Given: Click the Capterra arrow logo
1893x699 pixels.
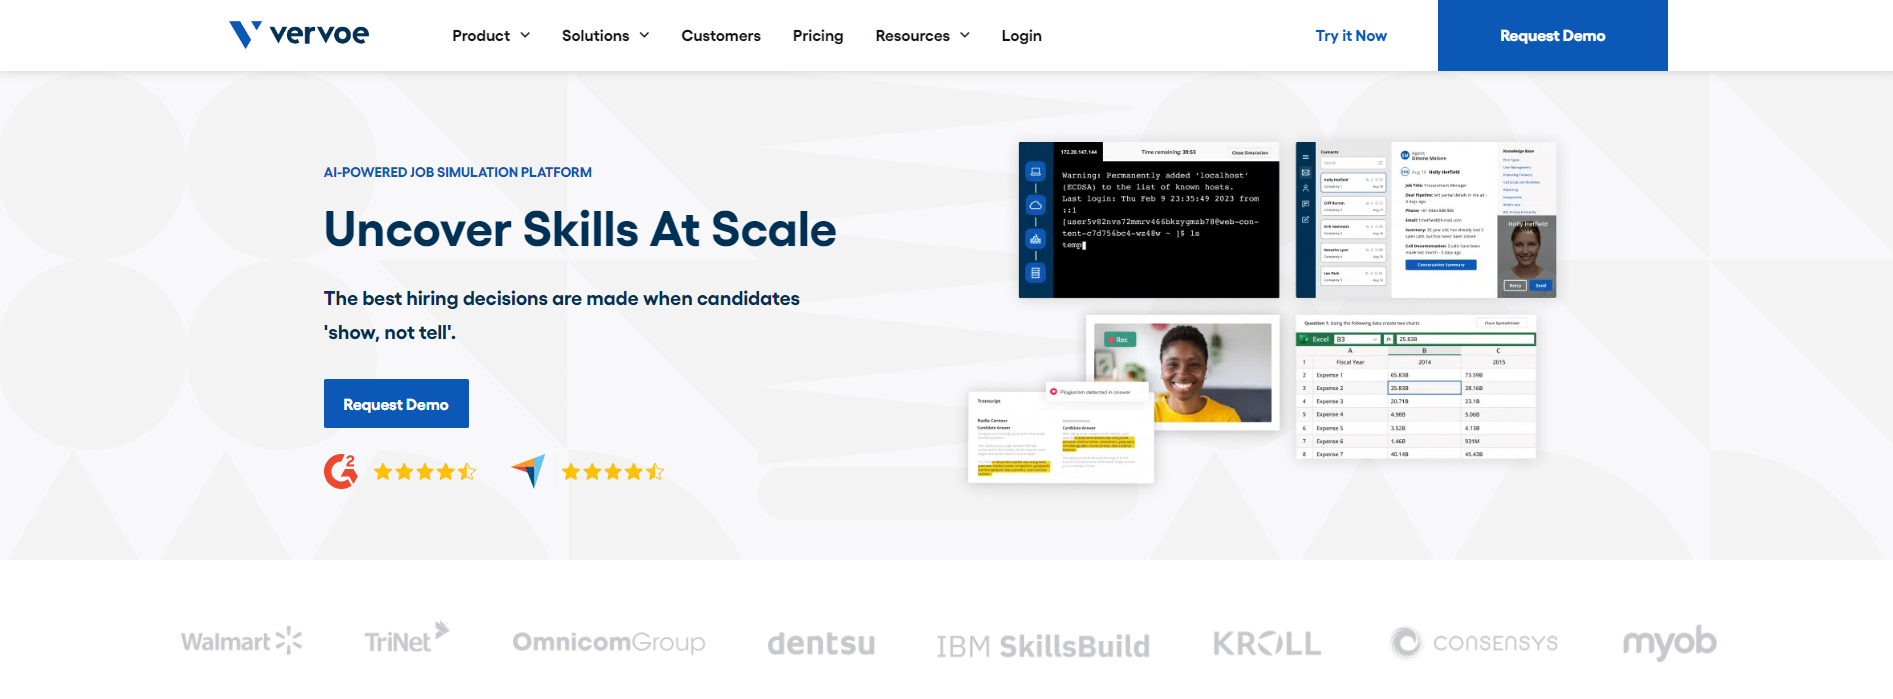Looking at the screenshot, I should tap(529, 471).
